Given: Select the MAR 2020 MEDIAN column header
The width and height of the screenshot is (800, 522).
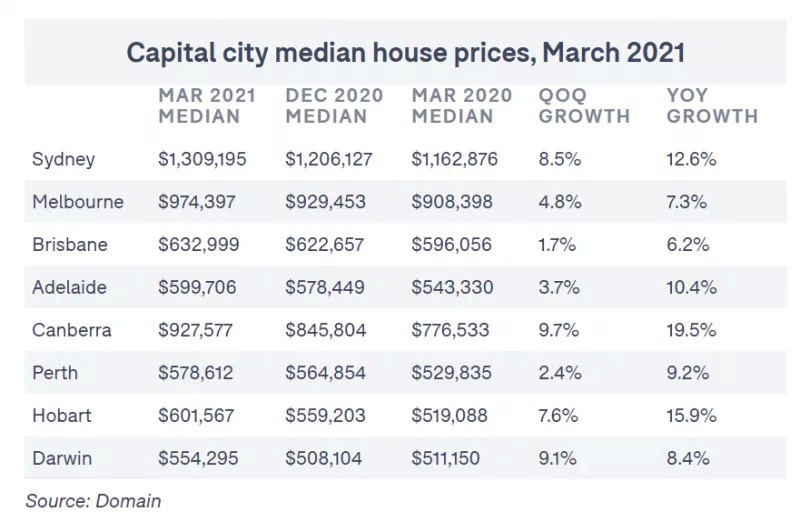Looking at the screenshot, I should pos(461,106).
